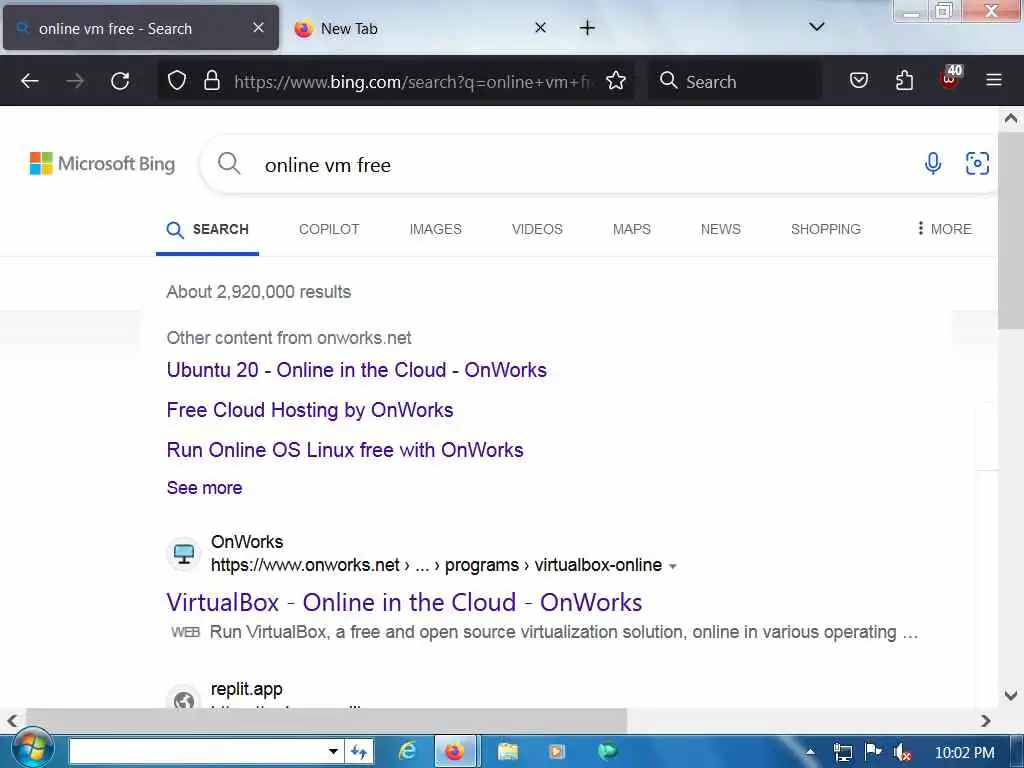Go to Microsoft Bing home logo
Viewport: 1024px width, 768px height.
103,163
